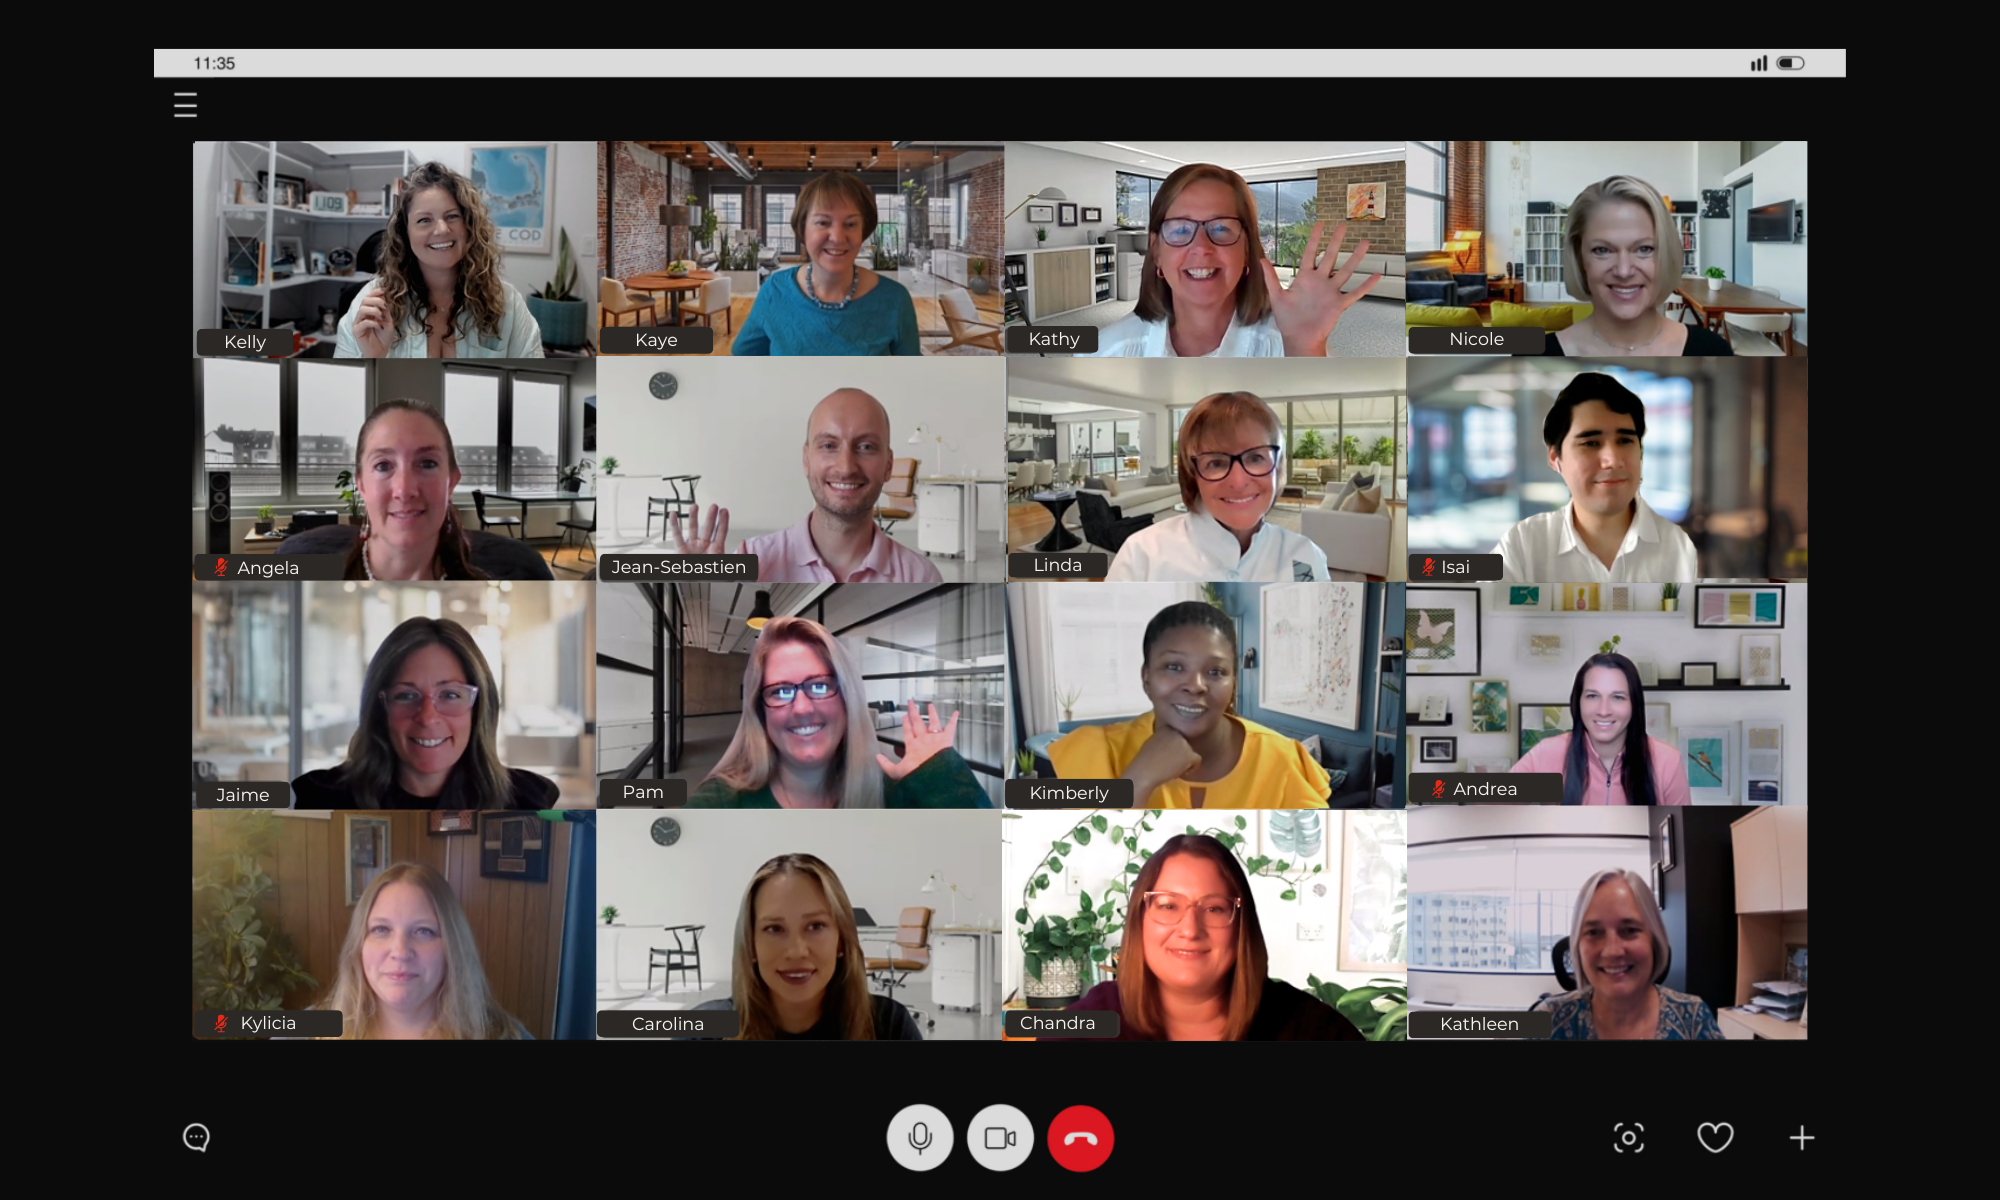Click the focus/scan icon bottom right
Image resolution: width=2000 pixels, height=1200 pixels.
[x=1627, y=1137]
